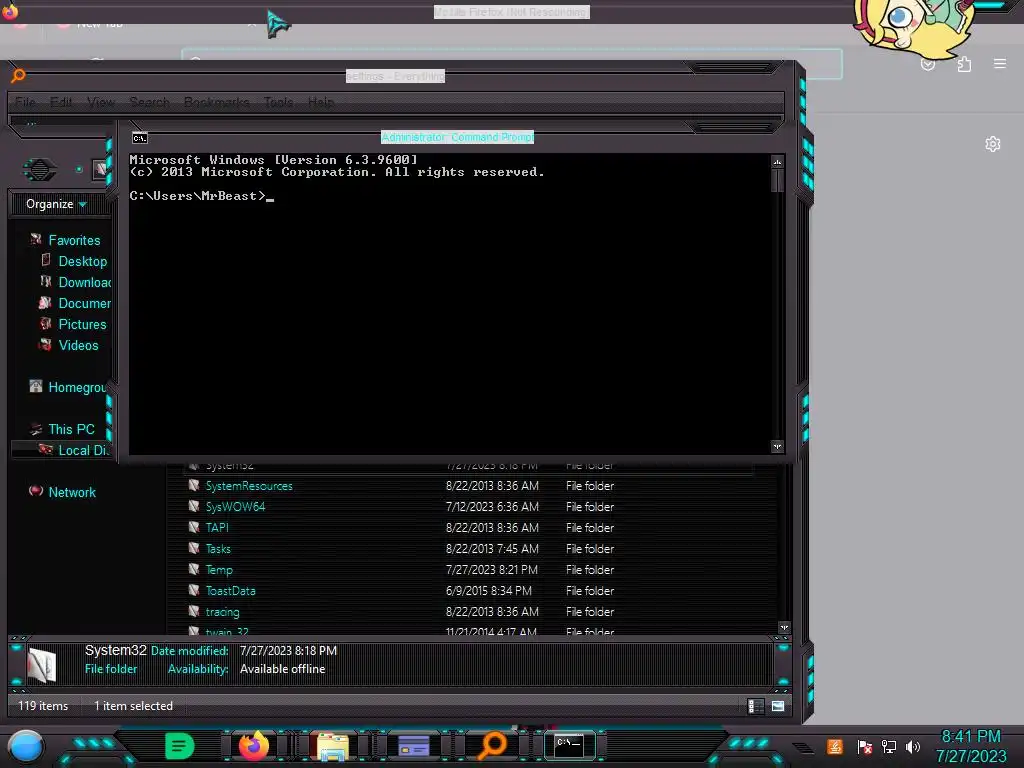Click the Desktop shortcut icon in Favorites

coord(46,260)
